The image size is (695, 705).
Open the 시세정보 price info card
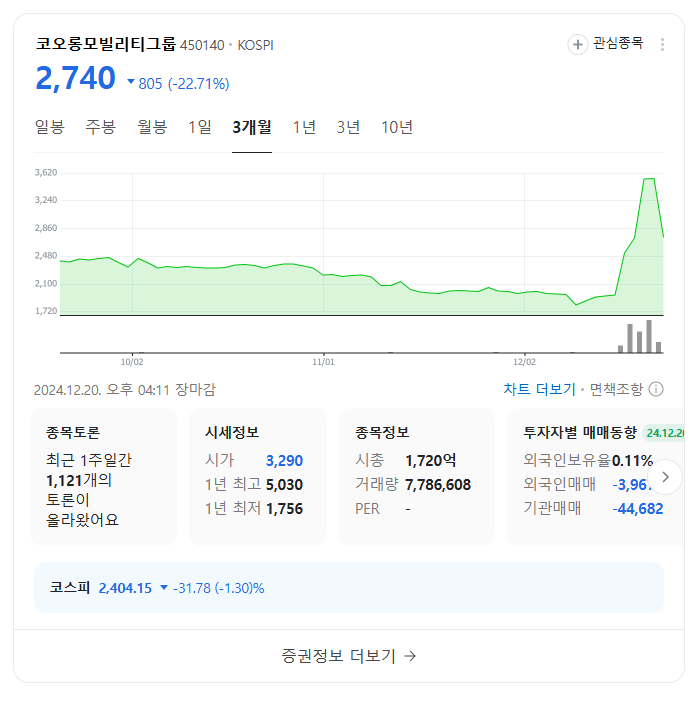coord(258,477)
